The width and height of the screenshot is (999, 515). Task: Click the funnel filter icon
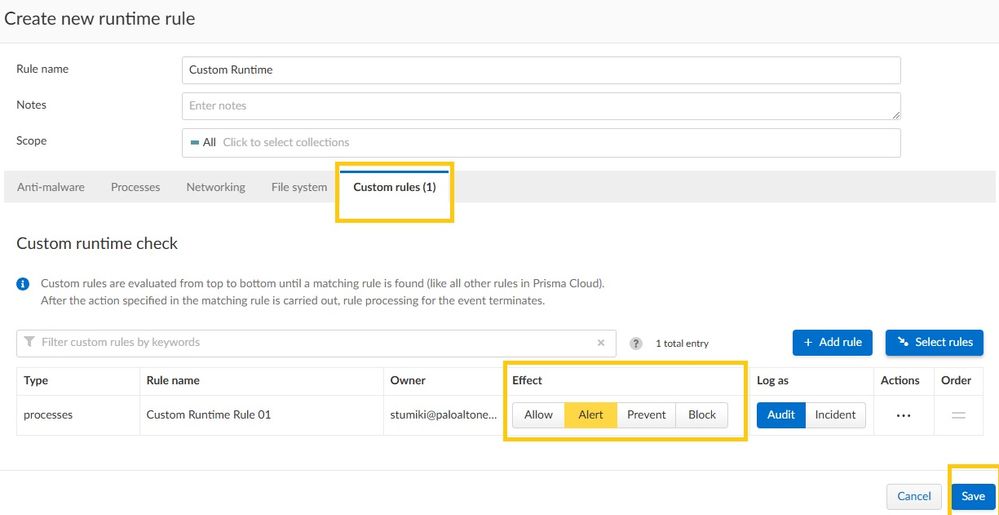pyautogui.click(x=29, y=343)
